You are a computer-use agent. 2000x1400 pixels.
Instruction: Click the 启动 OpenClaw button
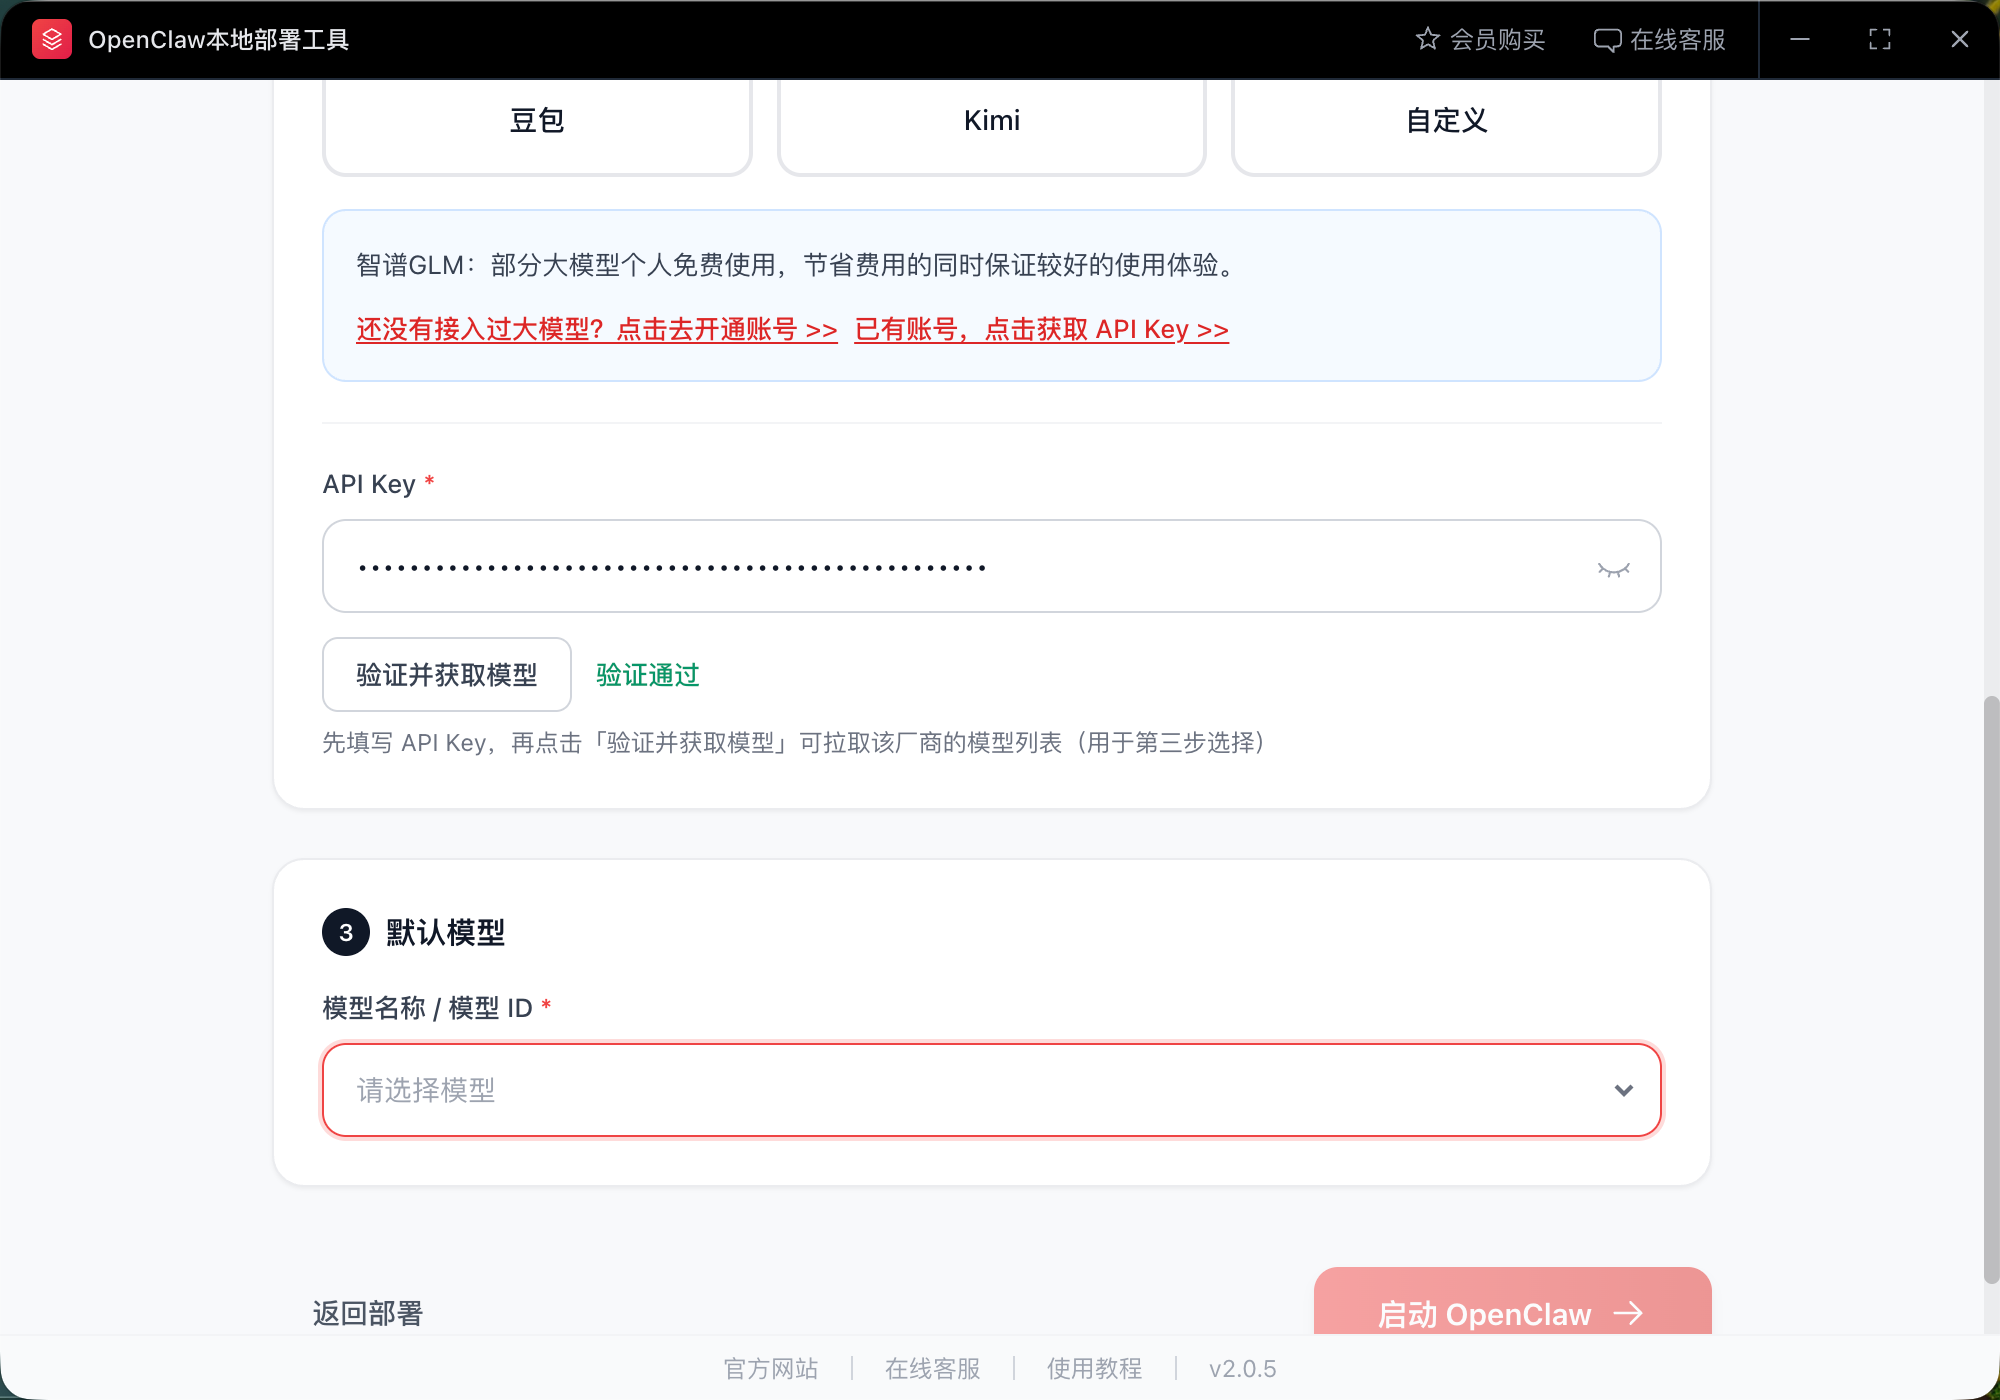pyautogui.click(x=1511, y=1313)
